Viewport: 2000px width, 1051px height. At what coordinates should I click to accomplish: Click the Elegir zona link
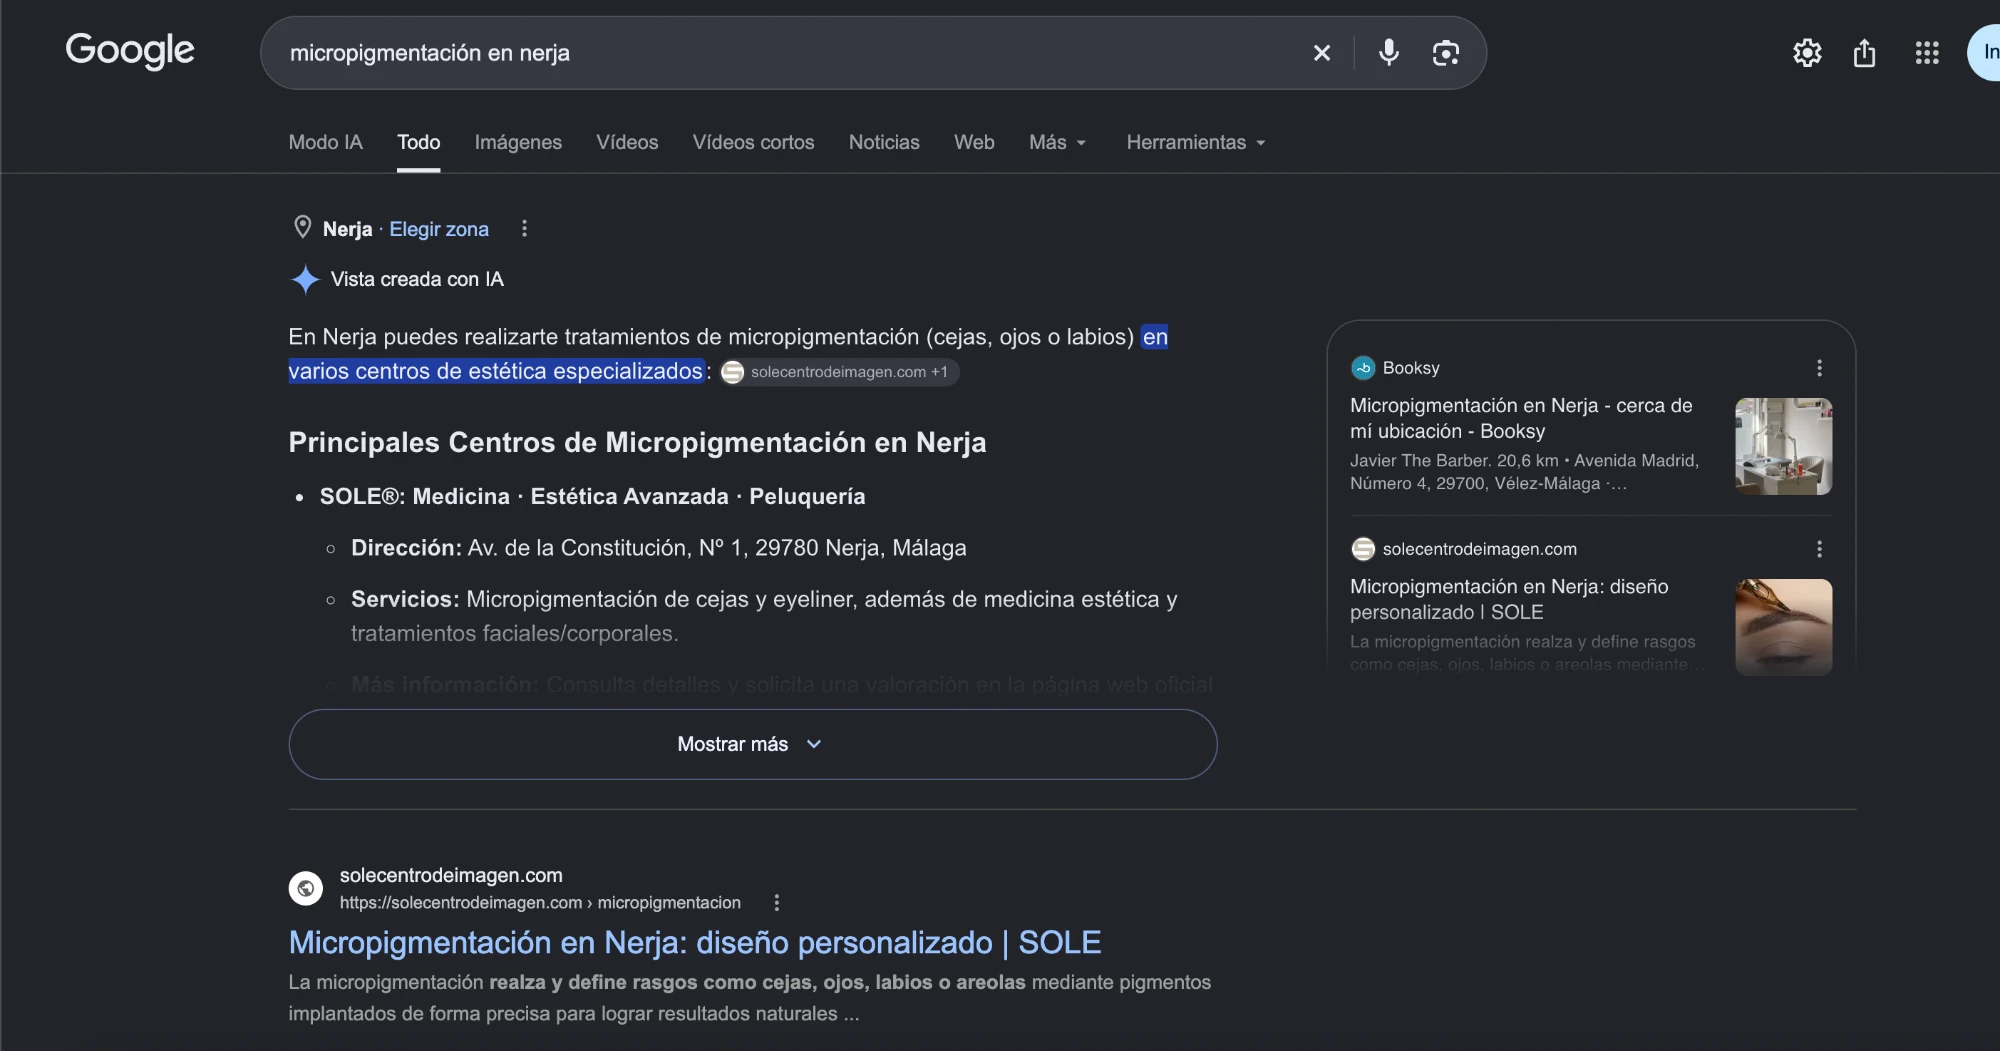pos(439,229)
